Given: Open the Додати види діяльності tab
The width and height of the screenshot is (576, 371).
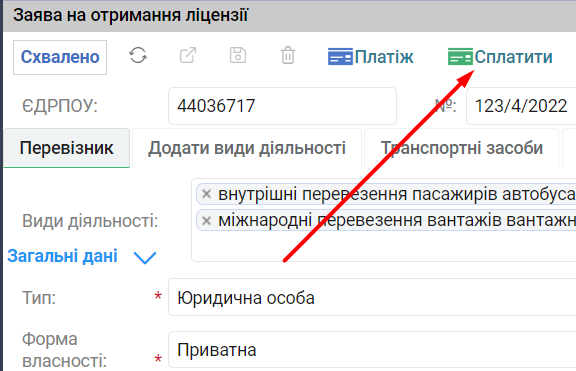Looking at the screenshot, I should (247, 148).
